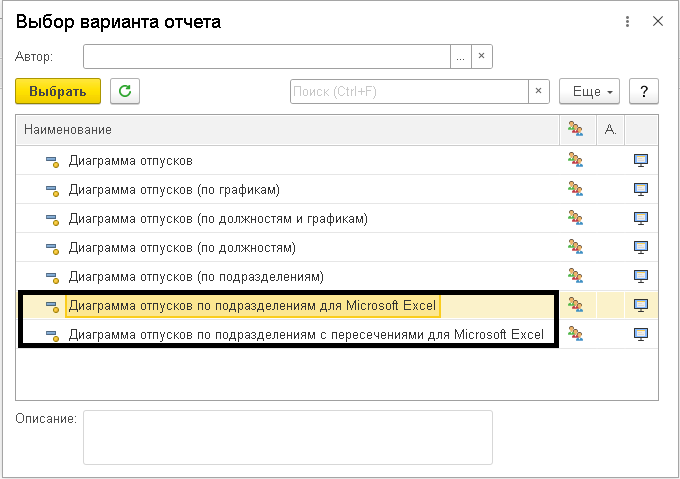Select Диаграмма отпусков (по должностям и графикам)

pyautogui.click(x=218, y=218)
